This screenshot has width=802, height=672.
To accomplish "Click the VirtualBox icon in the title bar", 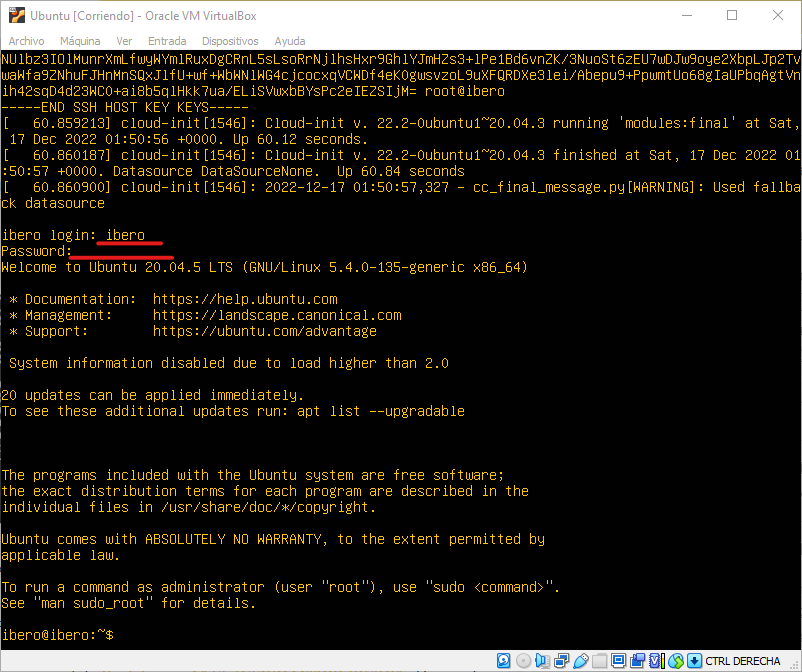I will (x=16, y=15).
